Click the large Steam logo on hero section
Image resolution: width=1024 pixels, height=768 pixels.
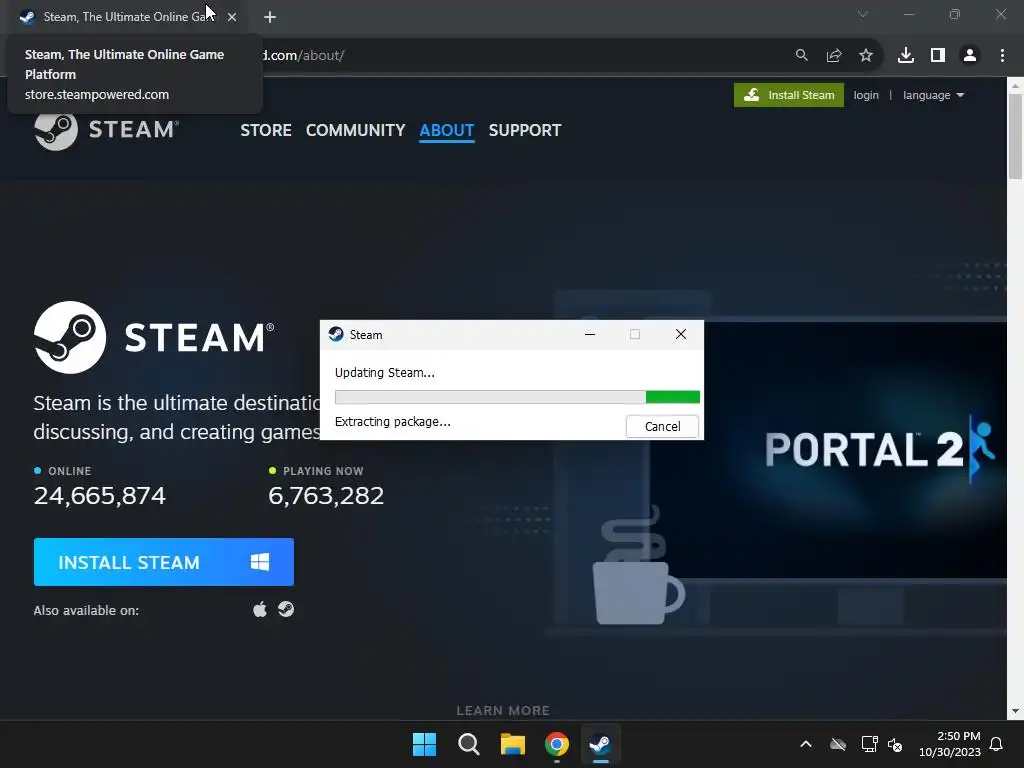(154, 337)
